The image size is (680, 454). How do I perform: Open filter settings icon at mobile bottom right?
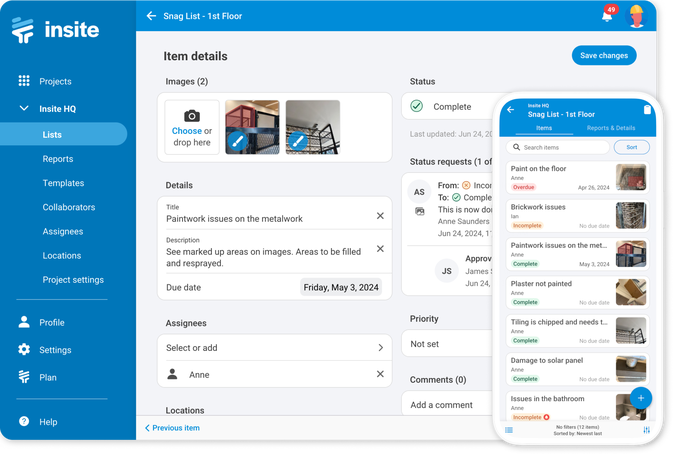647,430
